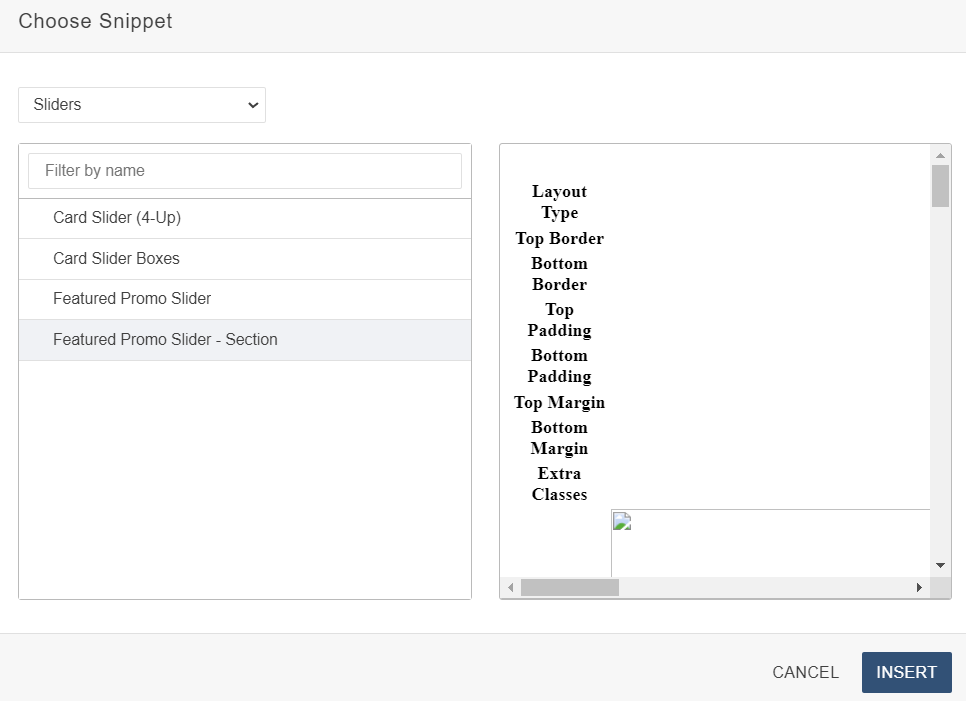Click the Choose Snippet dialog title

pyautogui.click(x=95, y=21)
